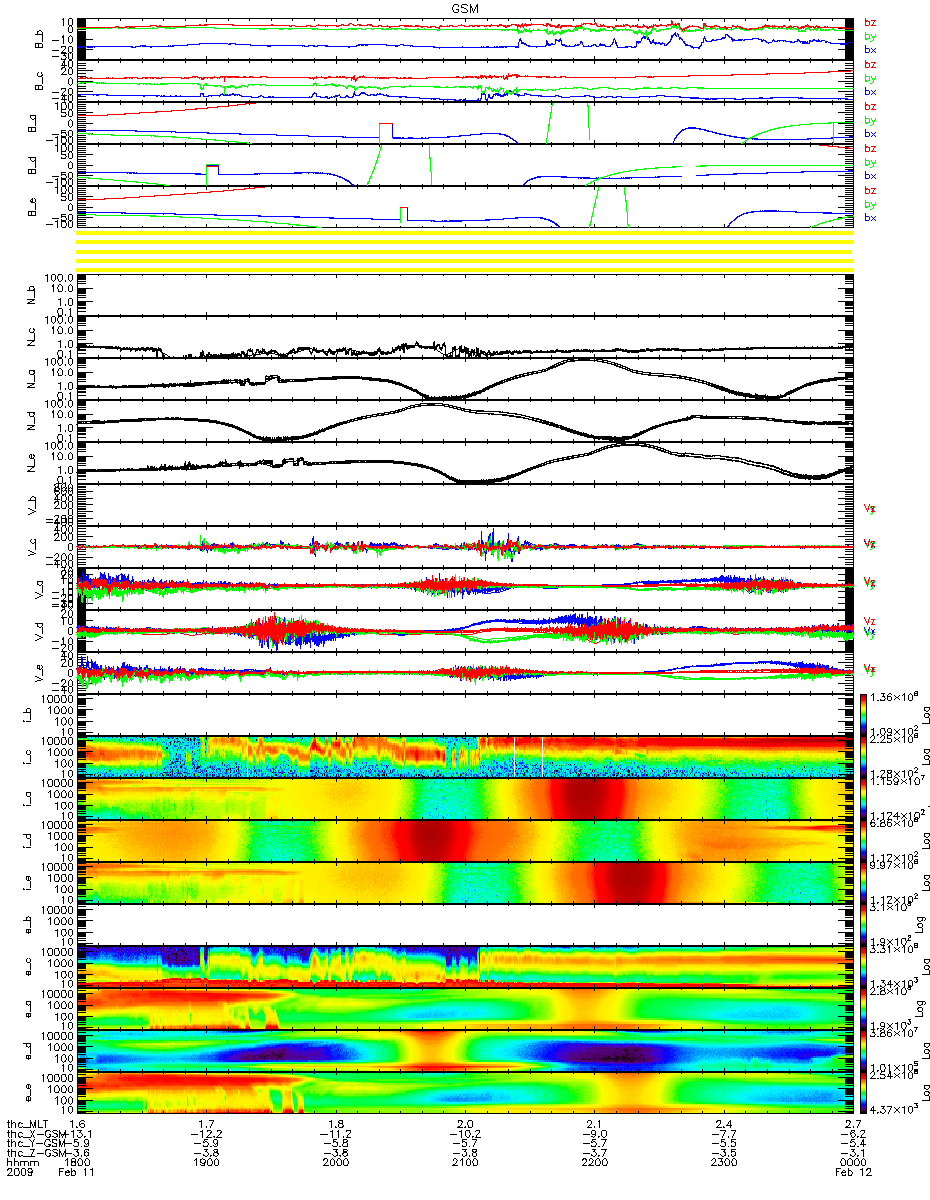Click the GSM plot title

click(x=464, y=8)
